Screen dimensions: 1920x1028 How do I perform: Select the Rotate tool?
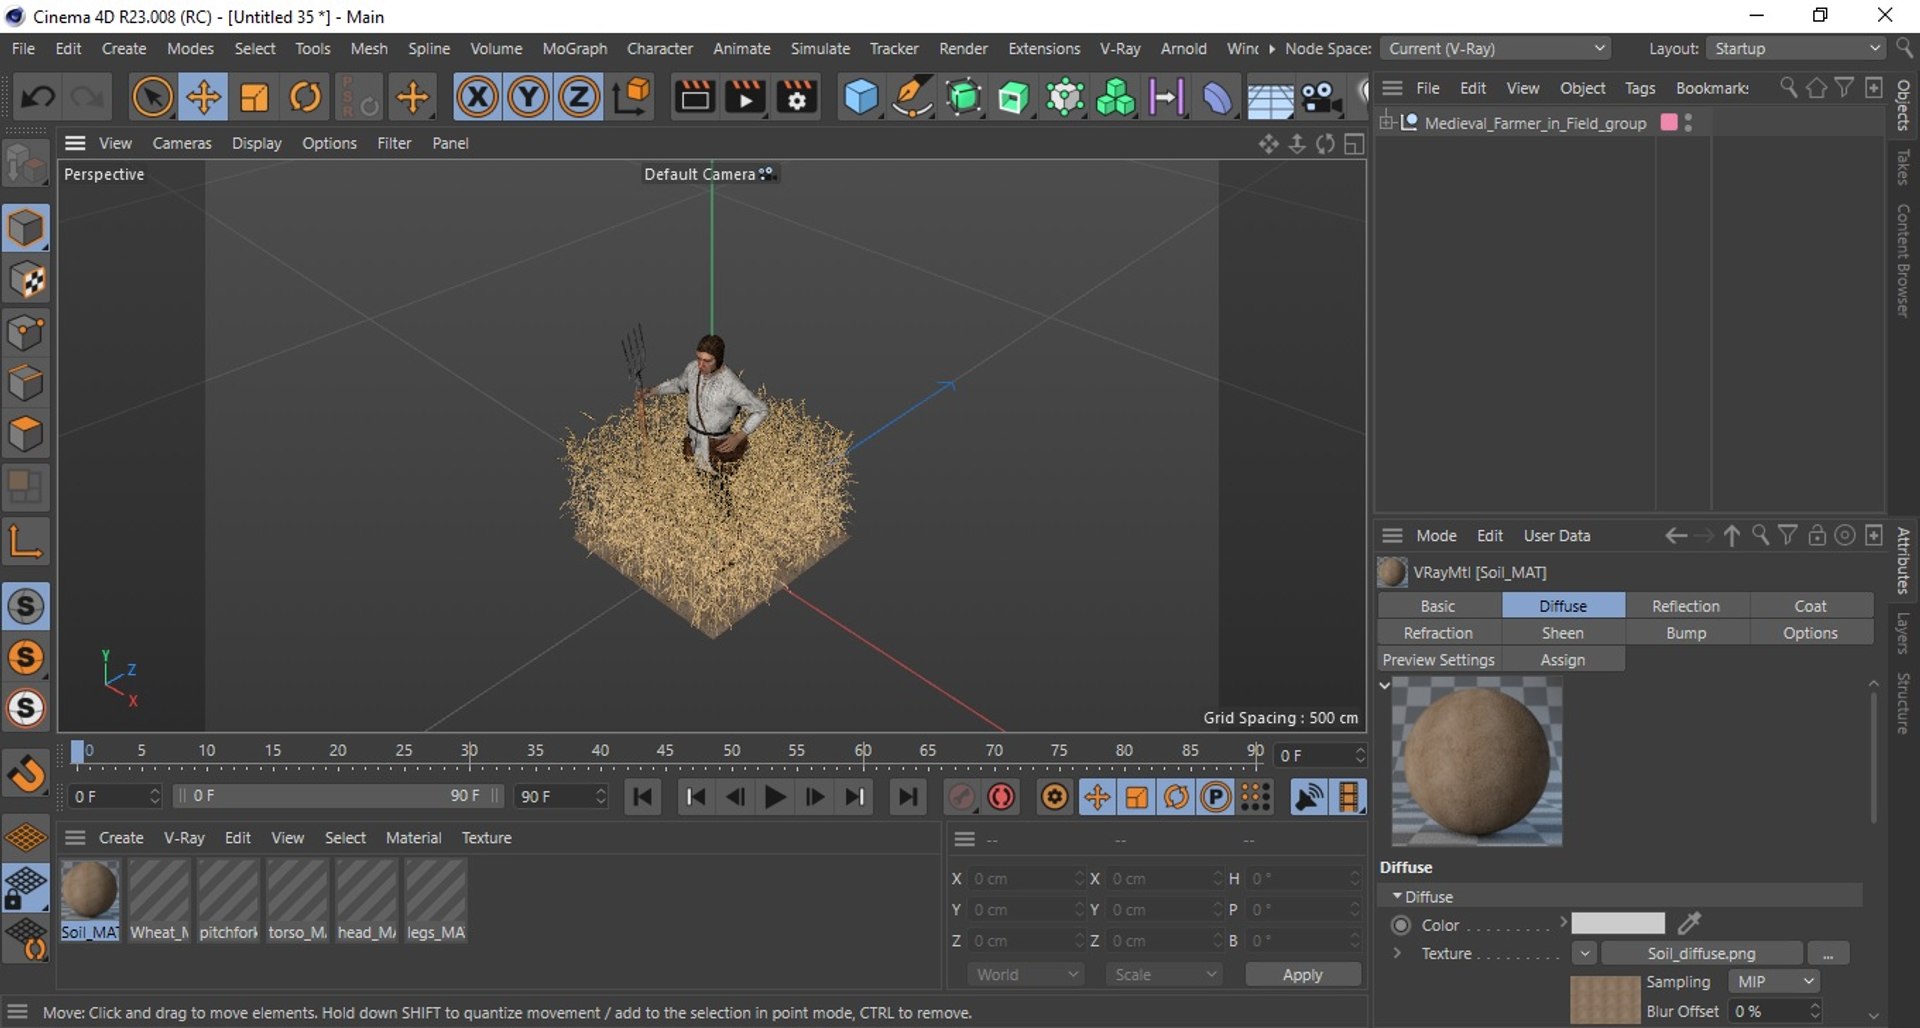[x=305, y=98]
